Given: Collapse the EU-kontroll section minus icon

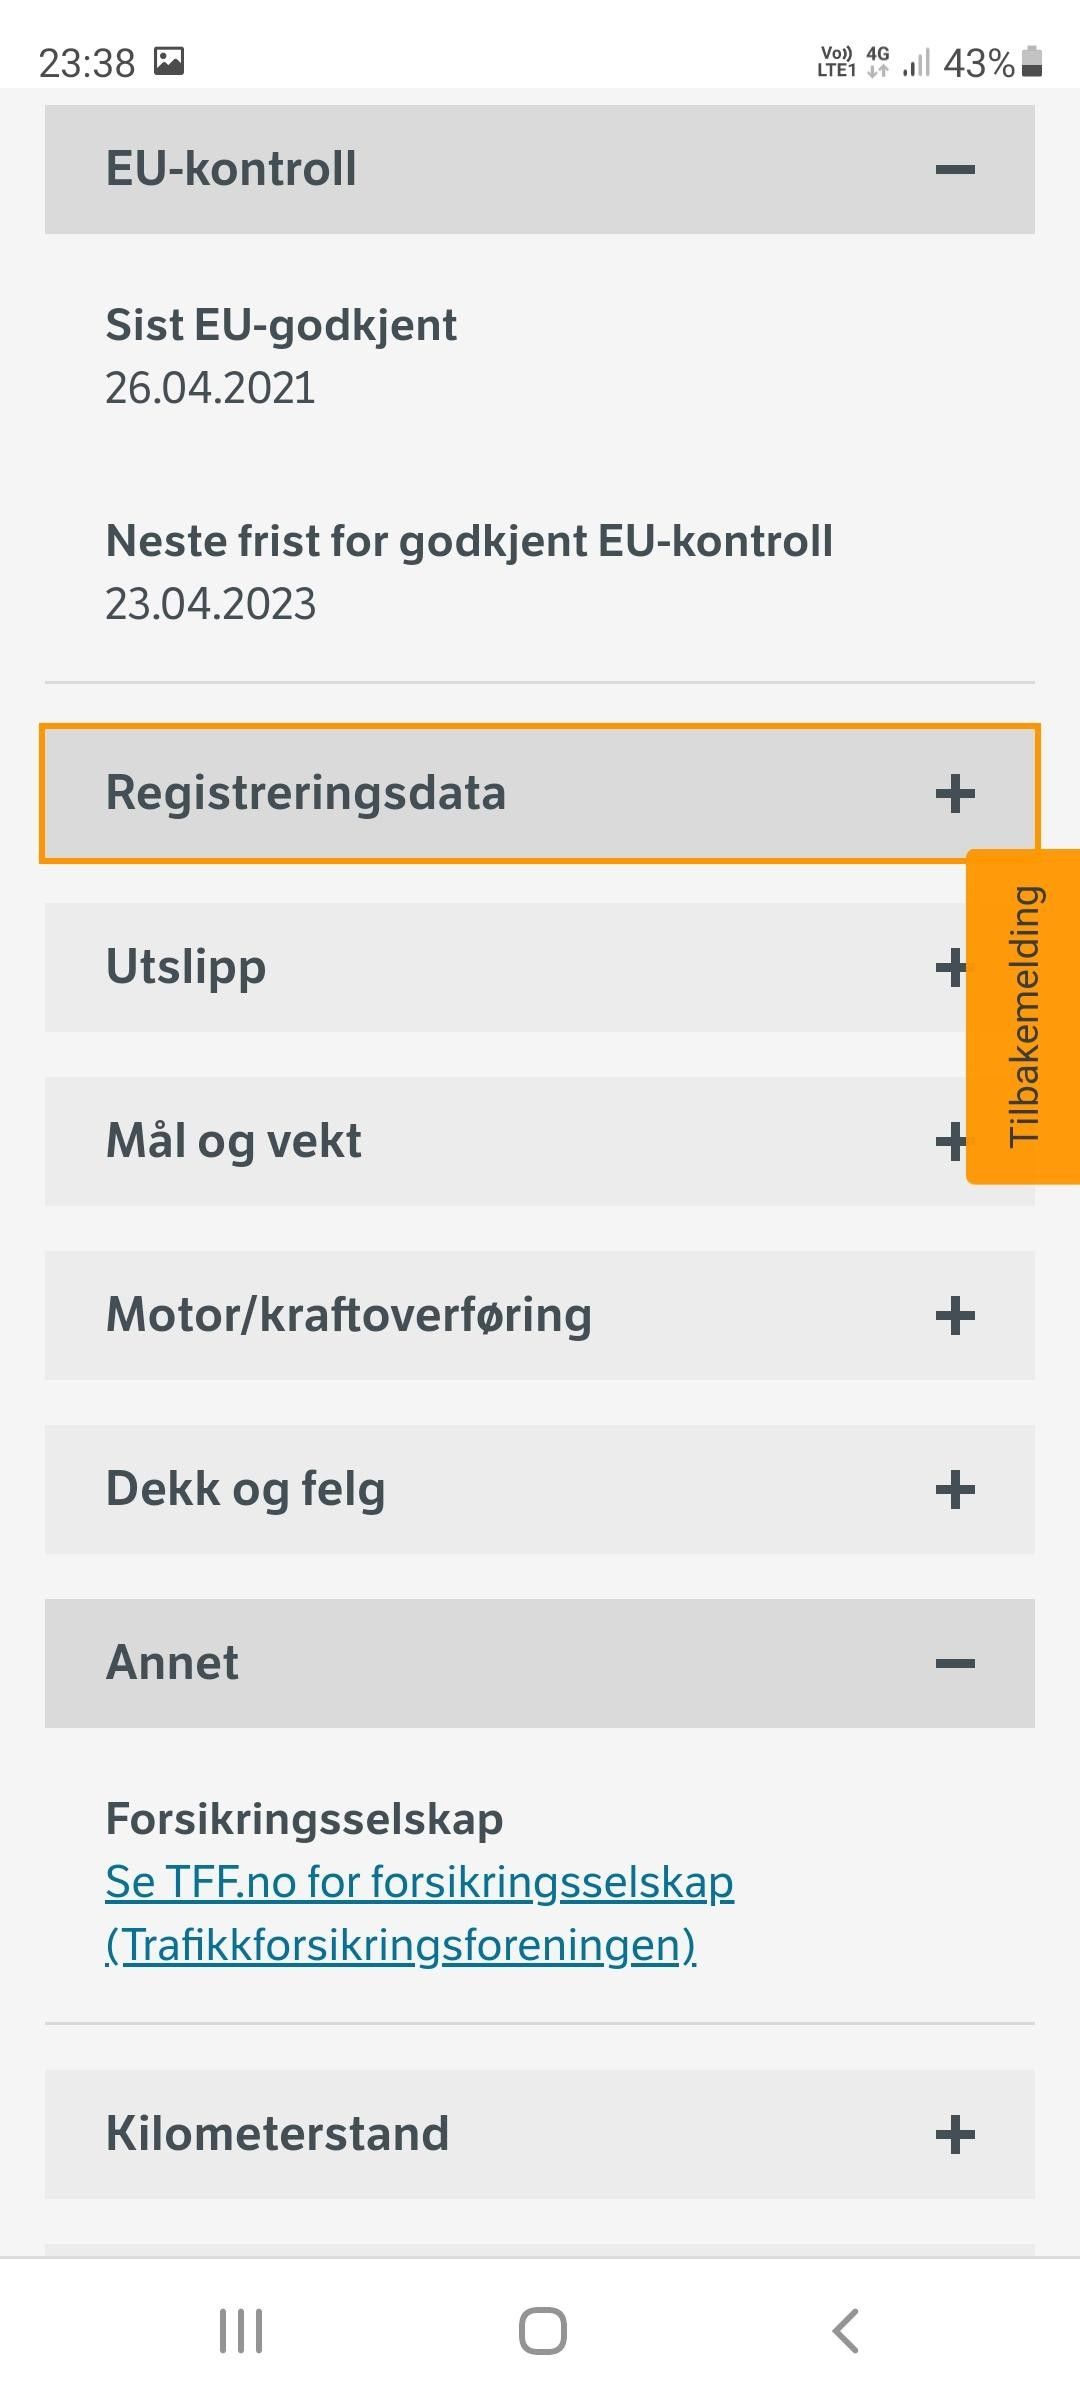Looking at the screenshot, I should [x=955, y=169].
